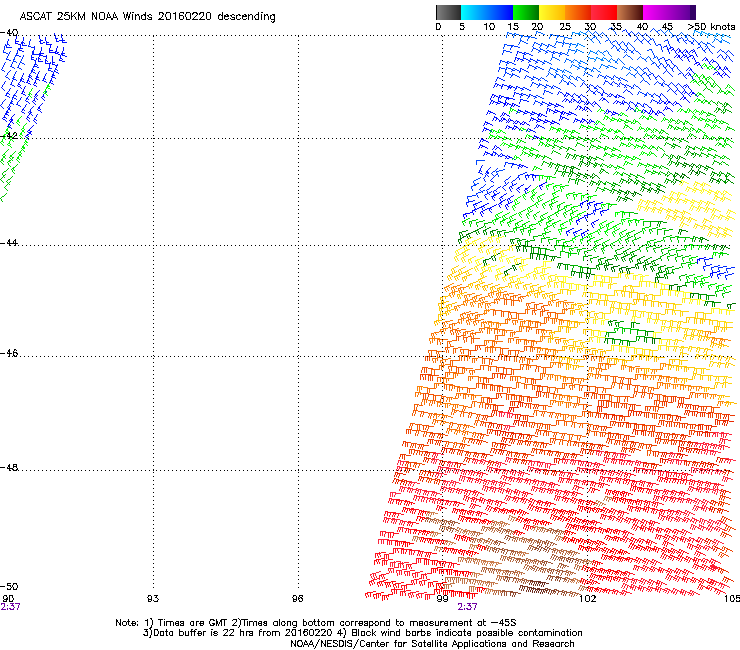Click the longitude label 99
Image resolution: width=740 pixels, height=650 pixels.
pyautogui.click(x=442, y=599)
